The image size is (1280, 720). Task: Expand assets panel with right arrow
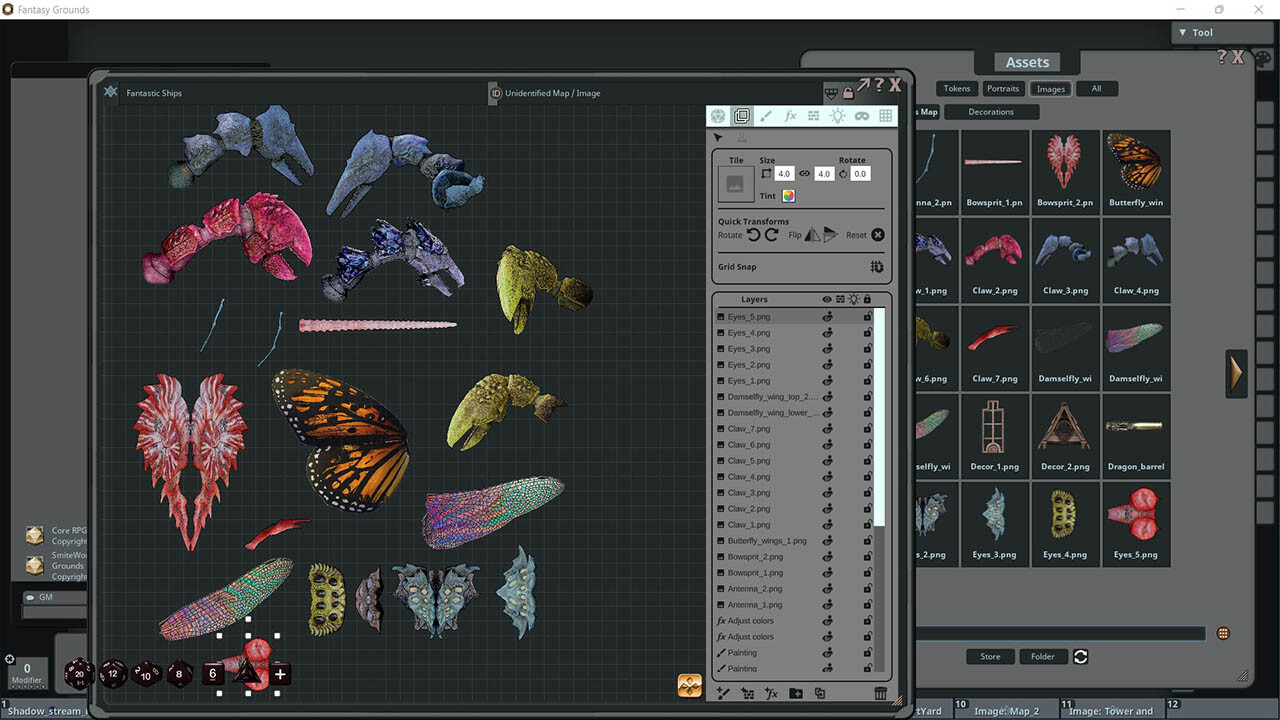[1236, 373]
